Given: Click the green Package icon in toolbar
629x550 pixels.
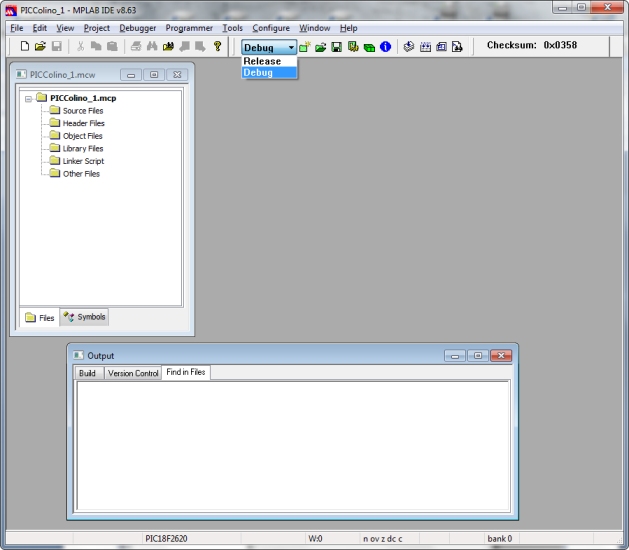Looking at the screenshot, I should tap(369, 48).
